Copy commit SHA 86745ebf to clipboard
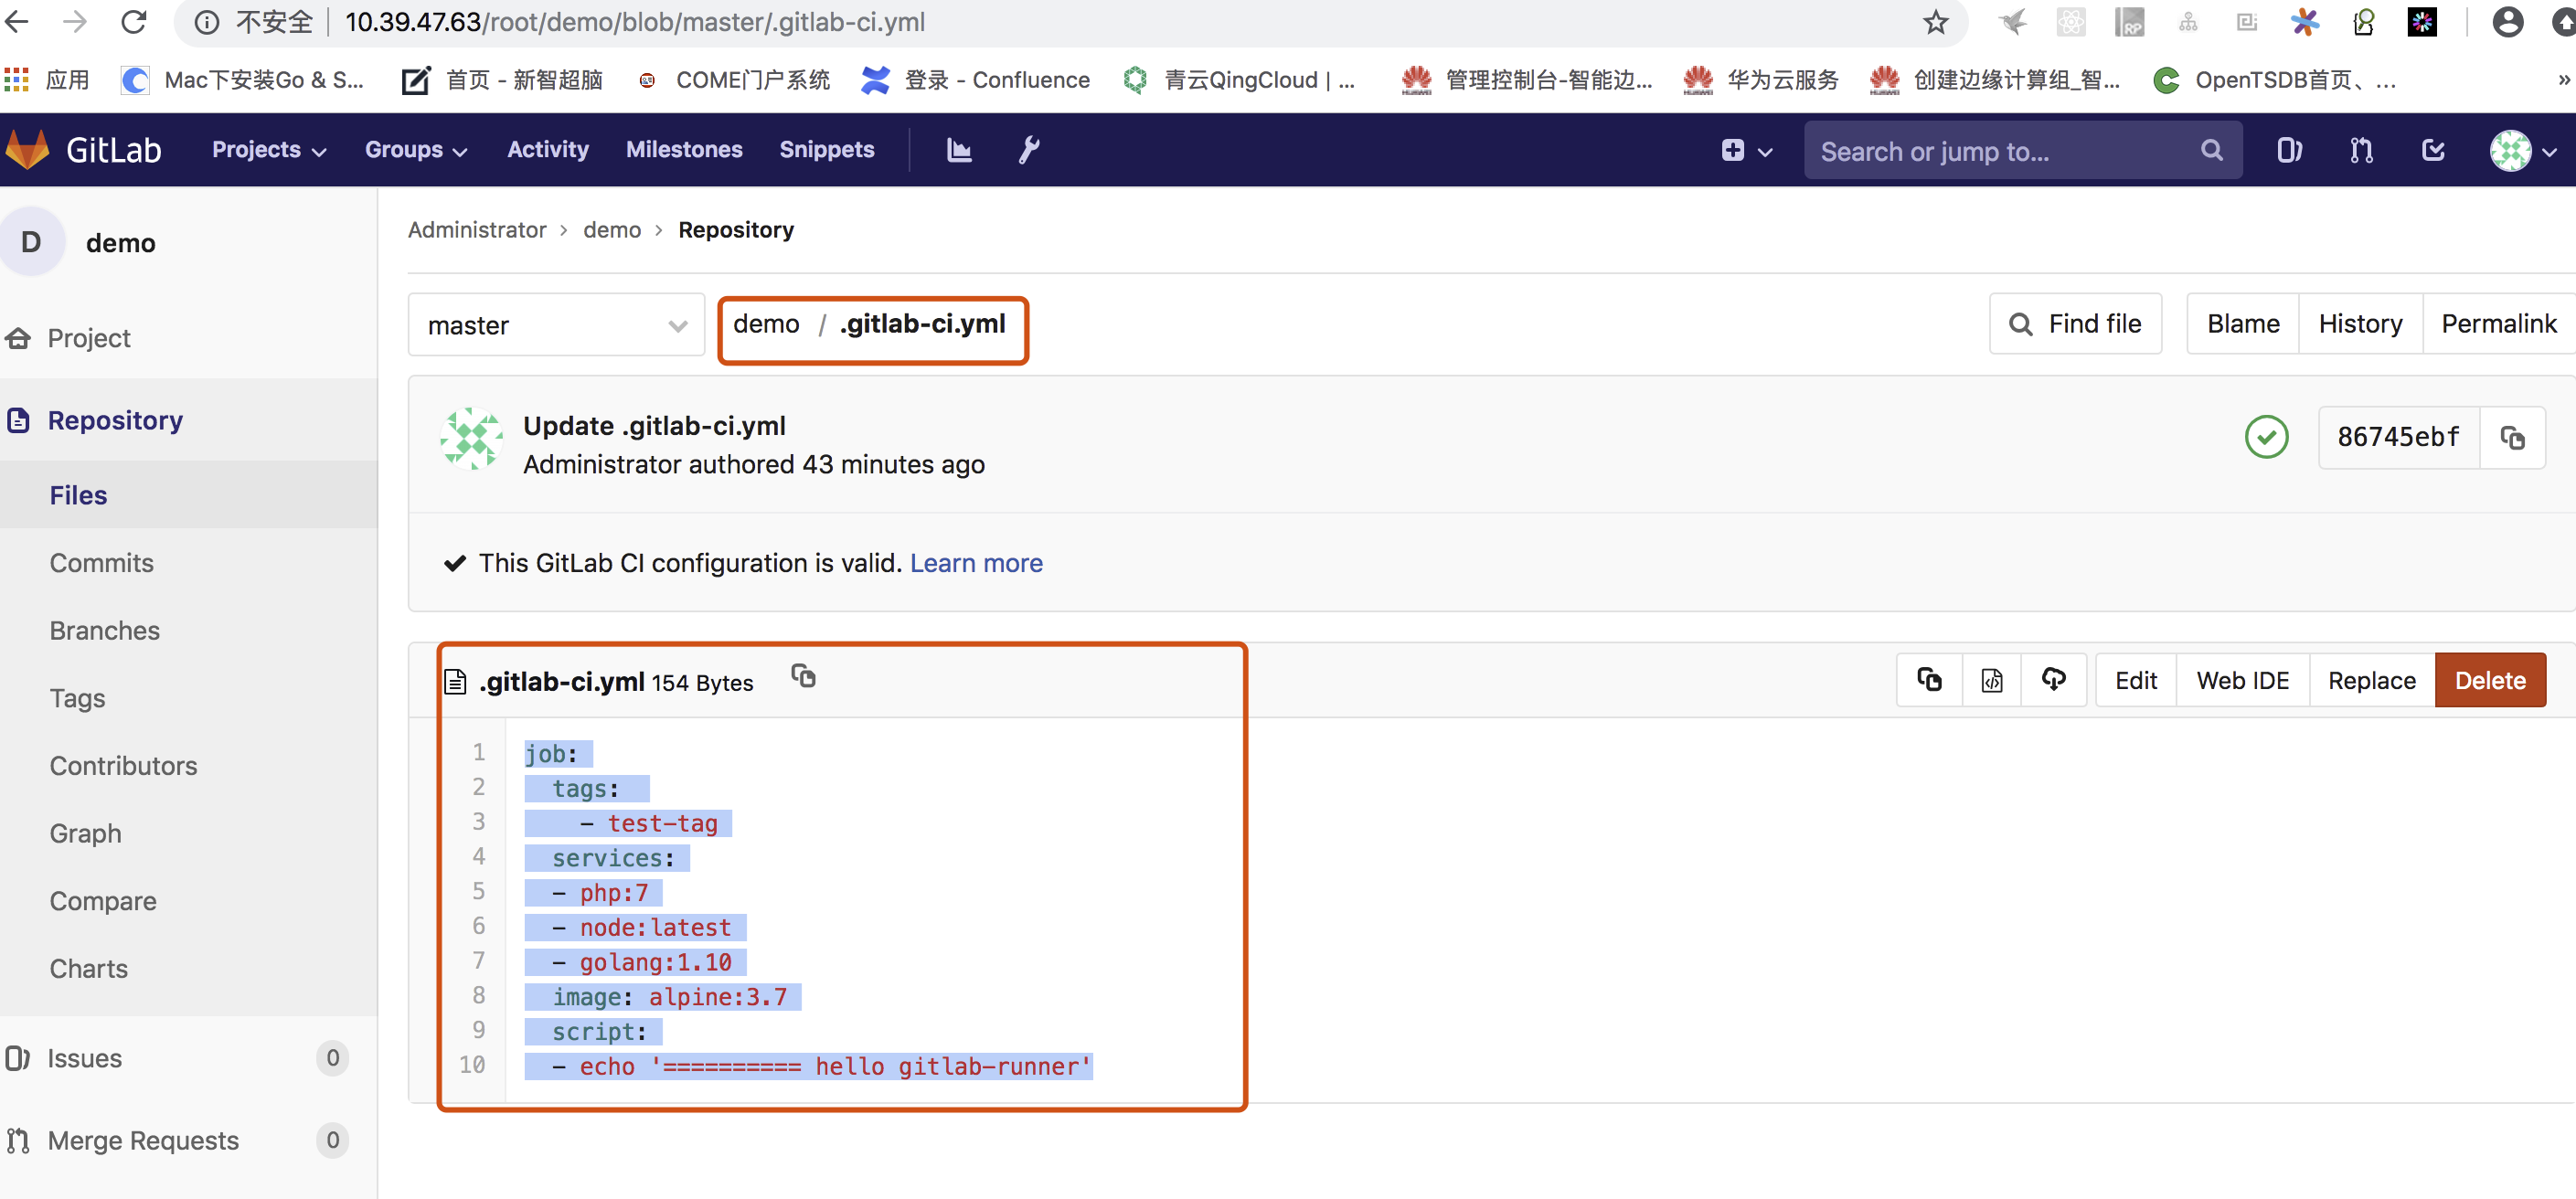Viewport: 2576px width, 1199px height. 2512,437
